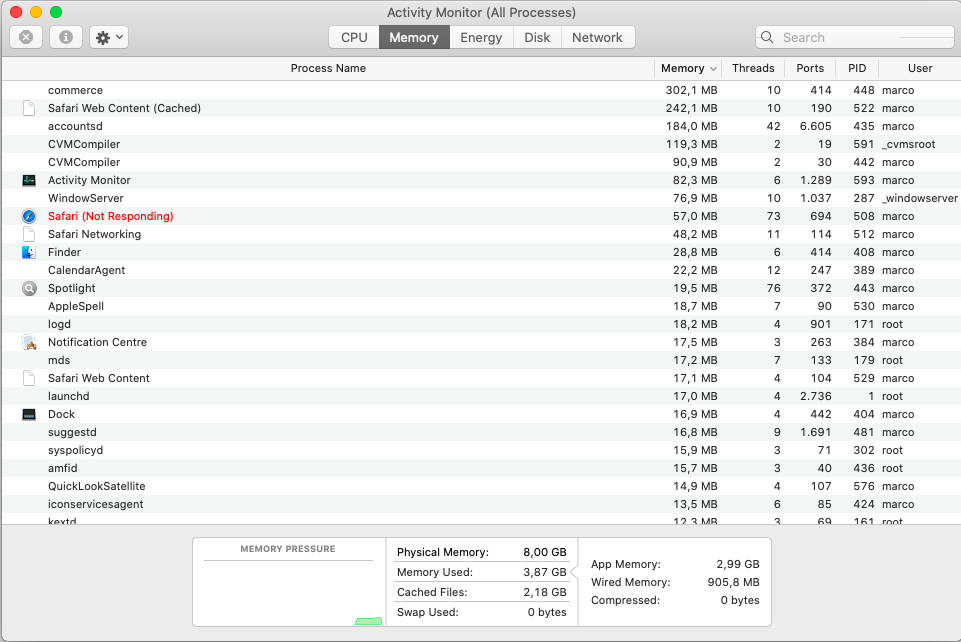This screenshot has height=642, width=961.
Task: Click the Cached Files 2,18 GB value
Action: (x=544, y=592)
